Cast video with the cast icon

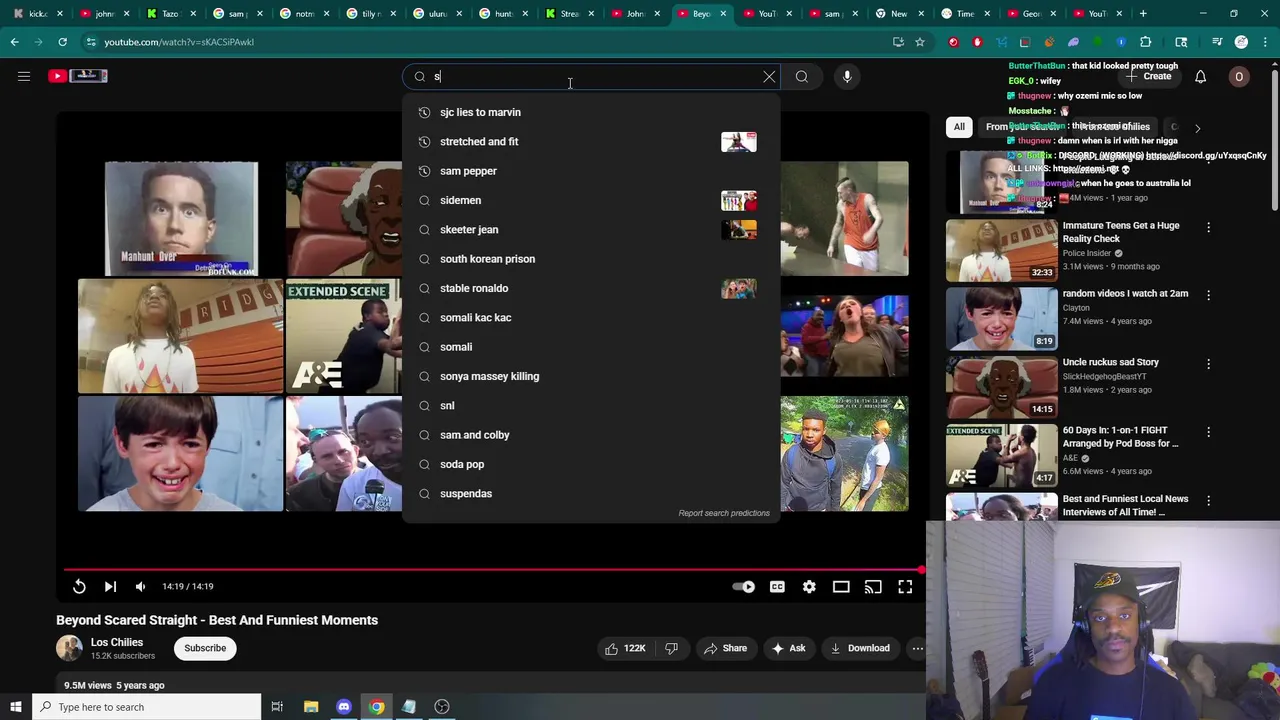[x=873, y=587]
